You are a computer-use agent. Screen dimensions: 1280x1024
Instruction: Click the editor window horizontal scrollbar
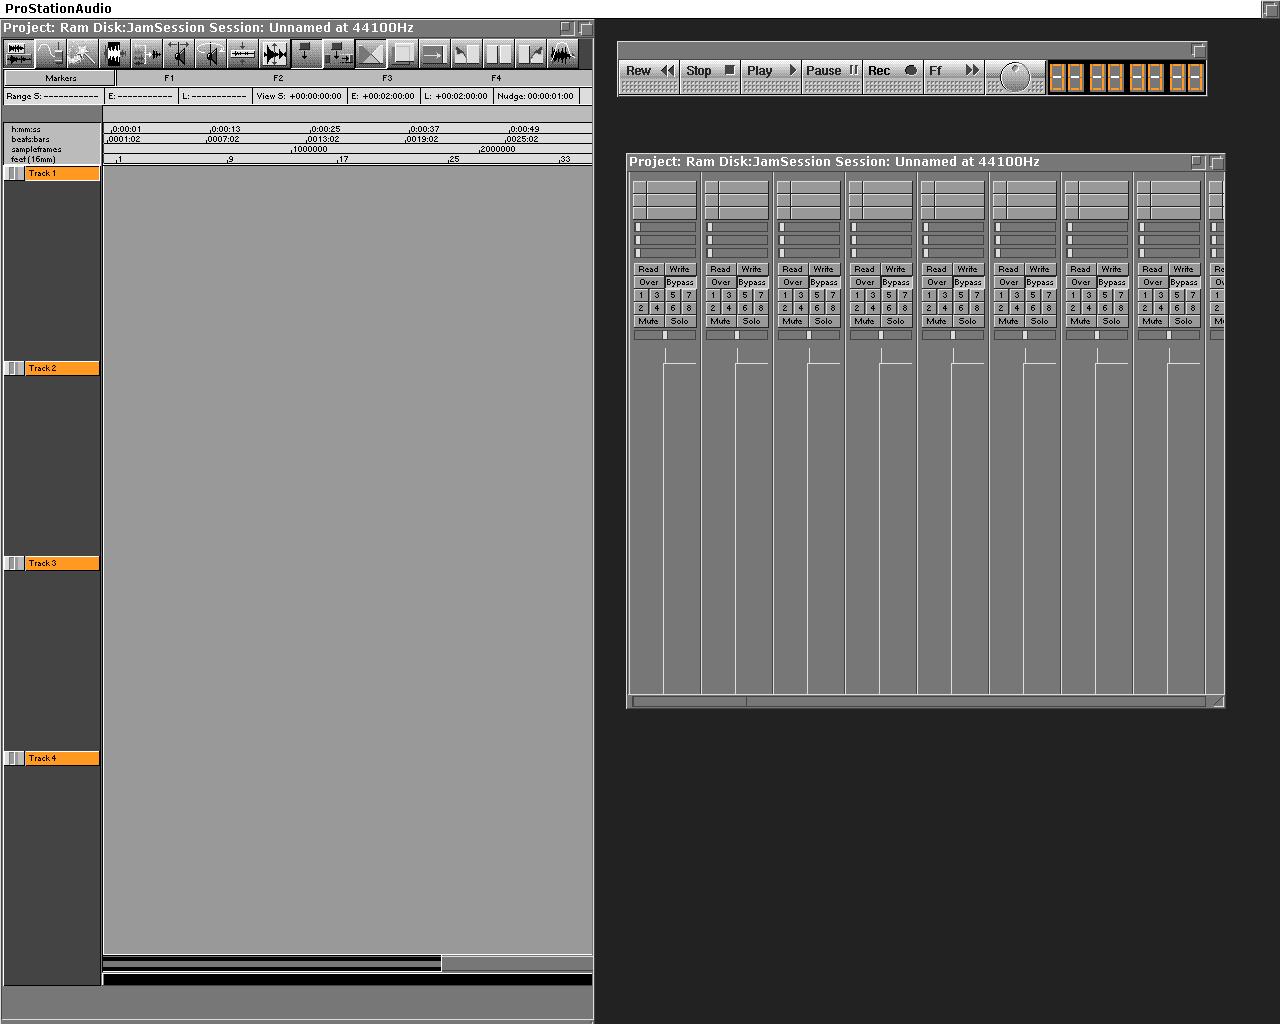[347, 964]
